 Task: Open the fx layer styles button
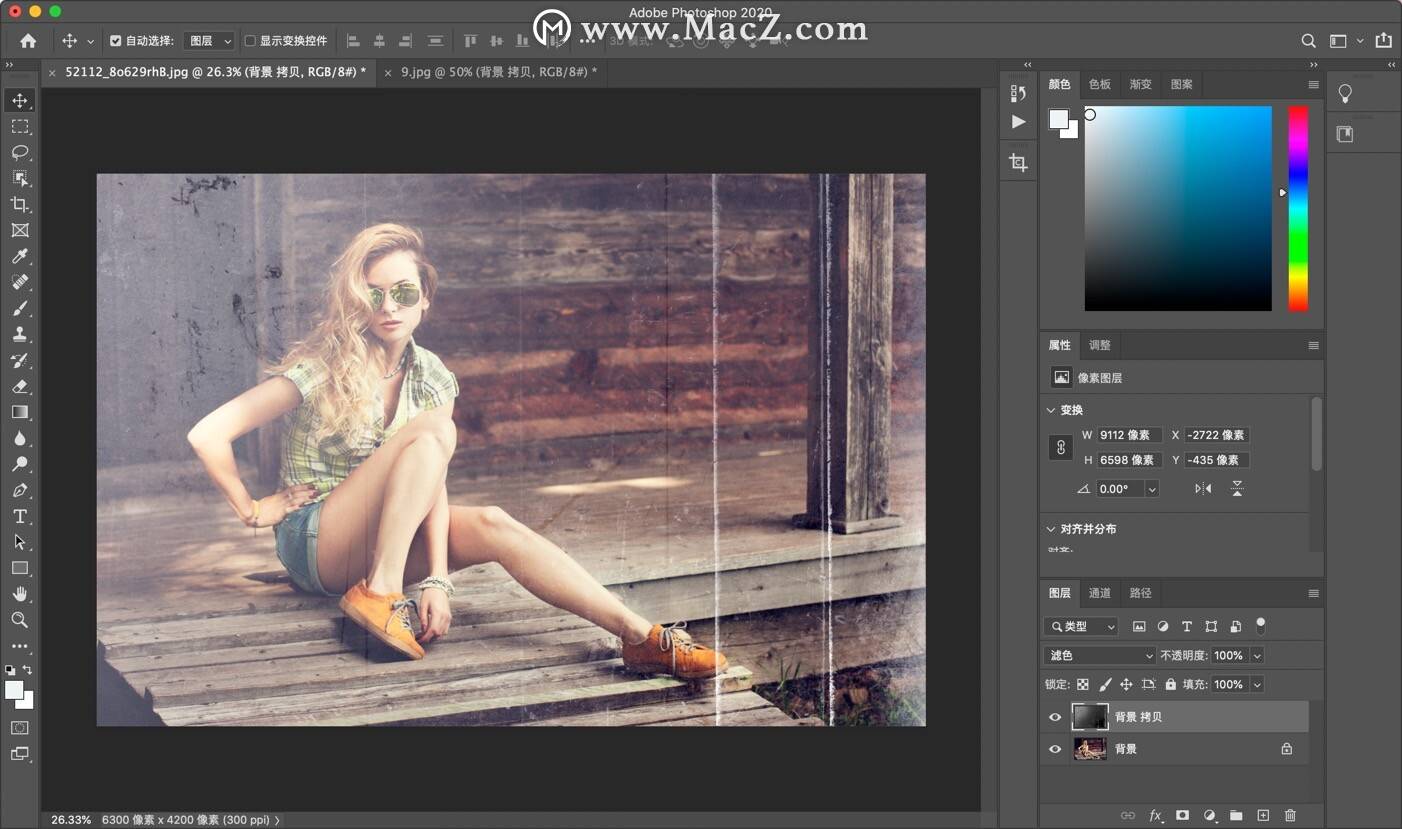tap(1155, 815)
